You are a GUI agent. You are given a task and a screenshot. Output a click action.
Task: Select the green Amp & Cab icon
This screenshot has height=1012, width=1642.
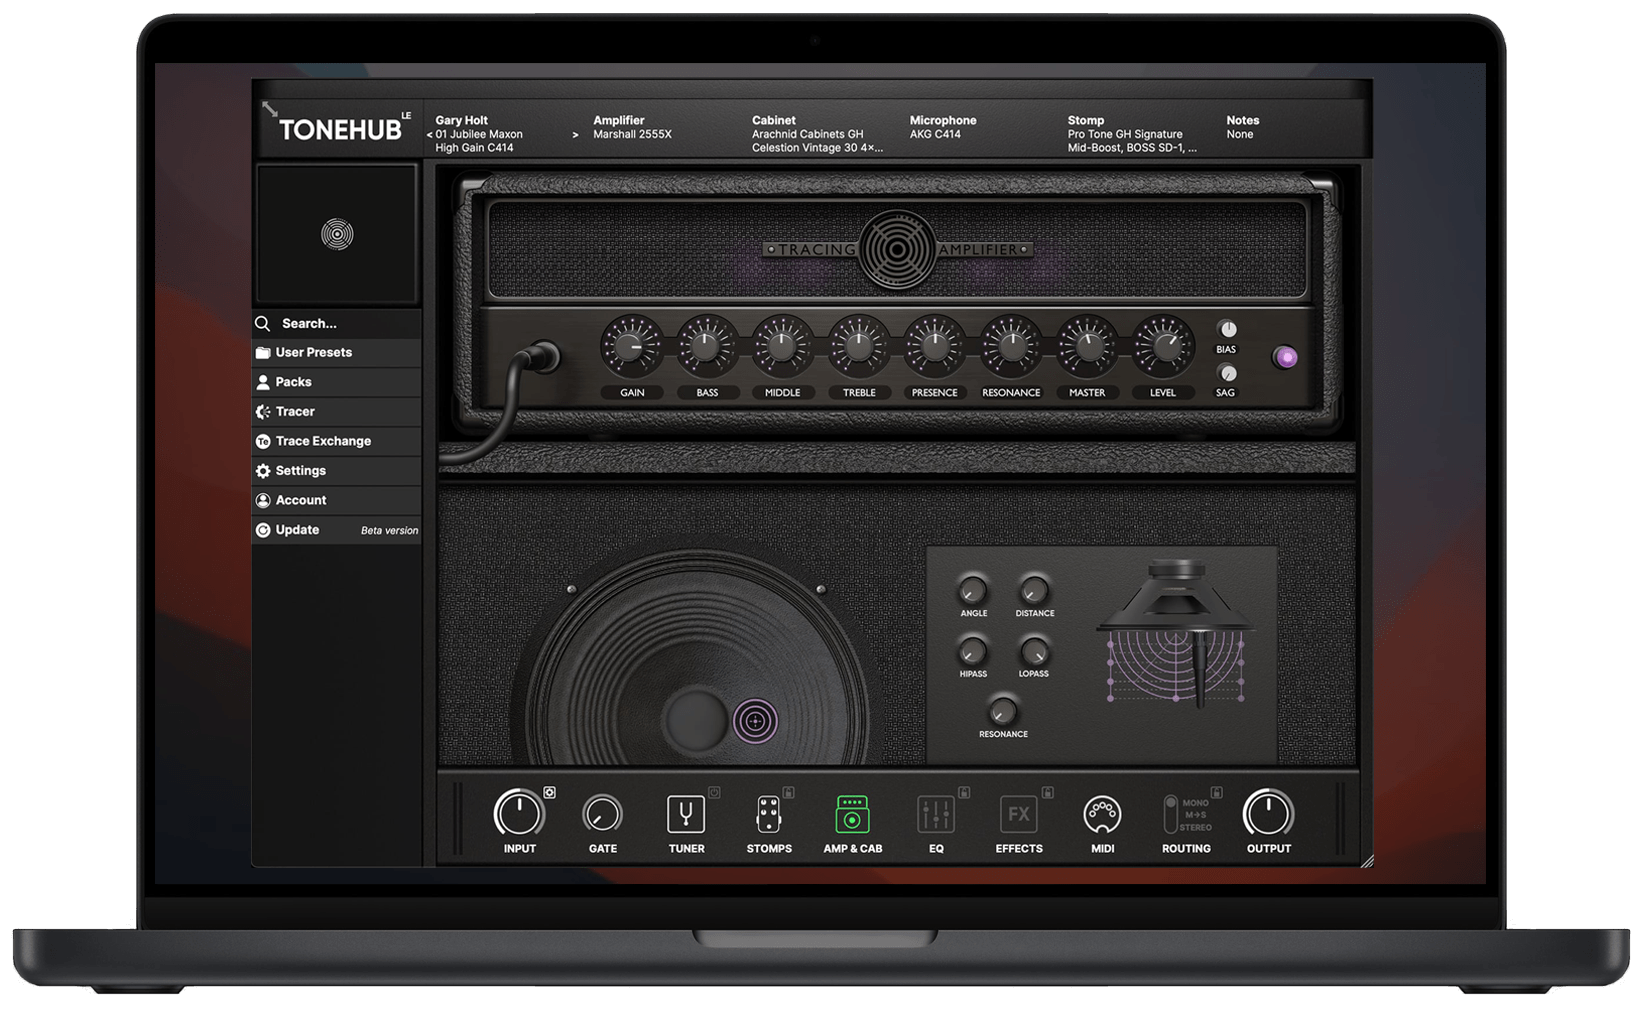pyautogui.click(x=852, y=814)
